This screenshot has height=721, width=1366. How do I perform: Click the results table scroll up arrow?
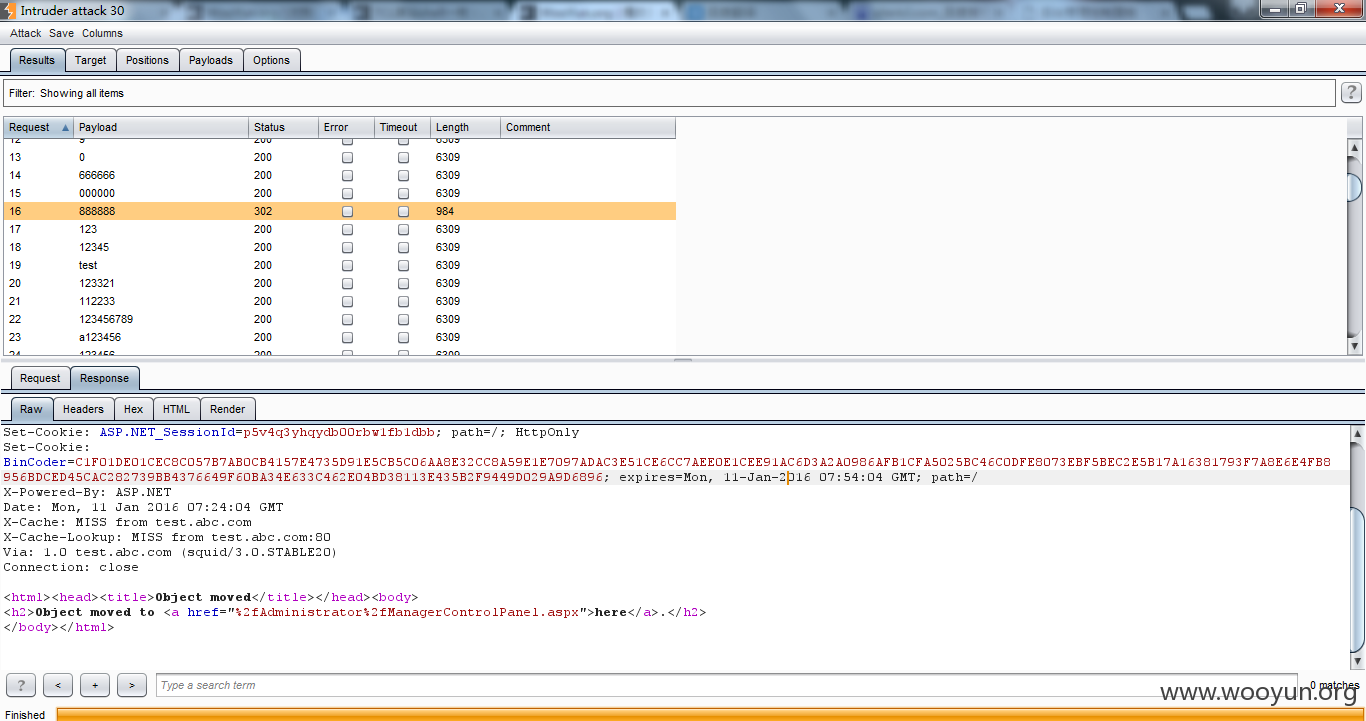click(x=1355, y=147)
